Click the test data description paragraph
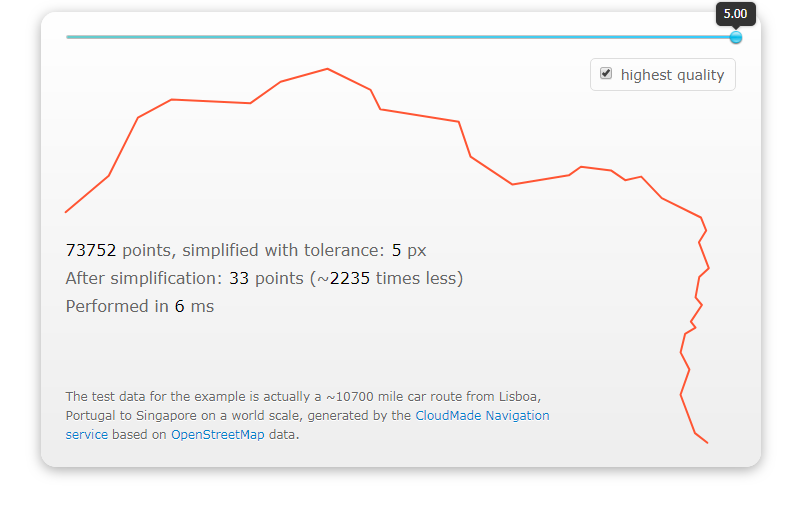This screenshot has width=795, height=505. click(307, 416)
